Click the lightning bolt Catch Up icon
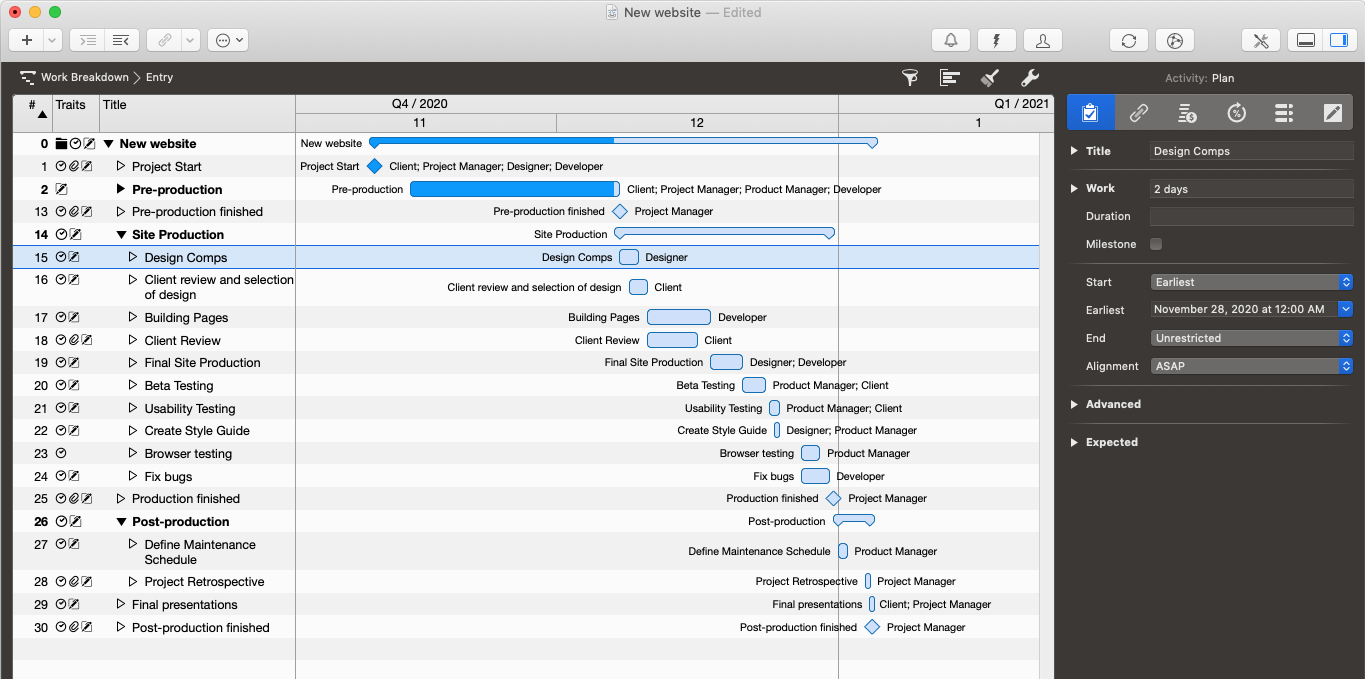Screen dimensions: 1365x679 (x=996, y=40)
